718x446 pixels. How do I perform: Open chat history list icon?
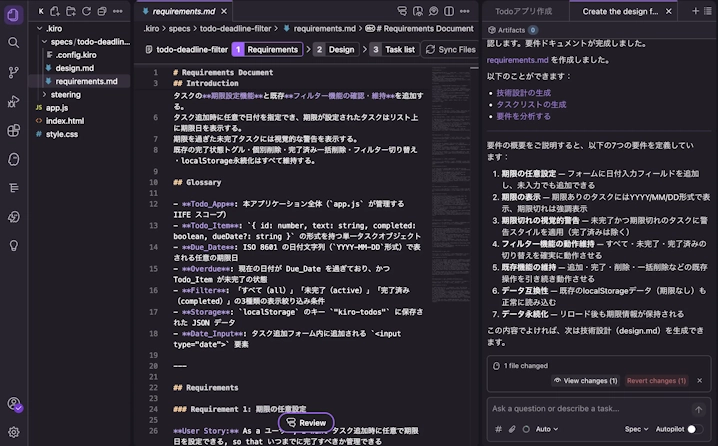tap(708, 11)
